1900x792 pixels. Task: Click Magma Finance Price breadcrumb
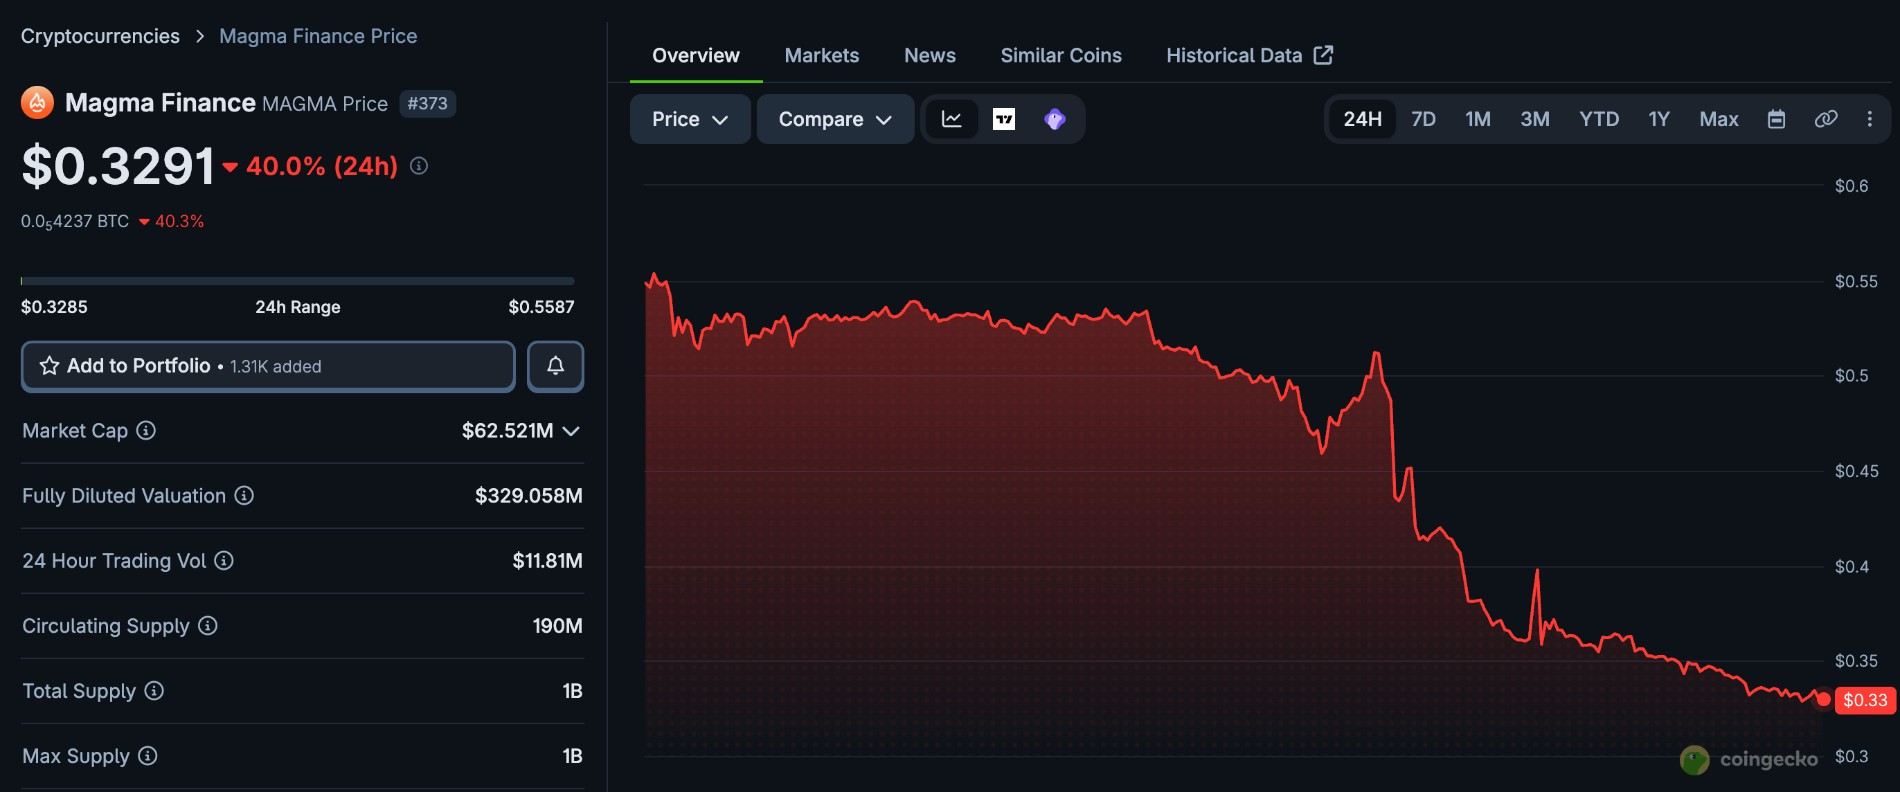pos(318,36)
